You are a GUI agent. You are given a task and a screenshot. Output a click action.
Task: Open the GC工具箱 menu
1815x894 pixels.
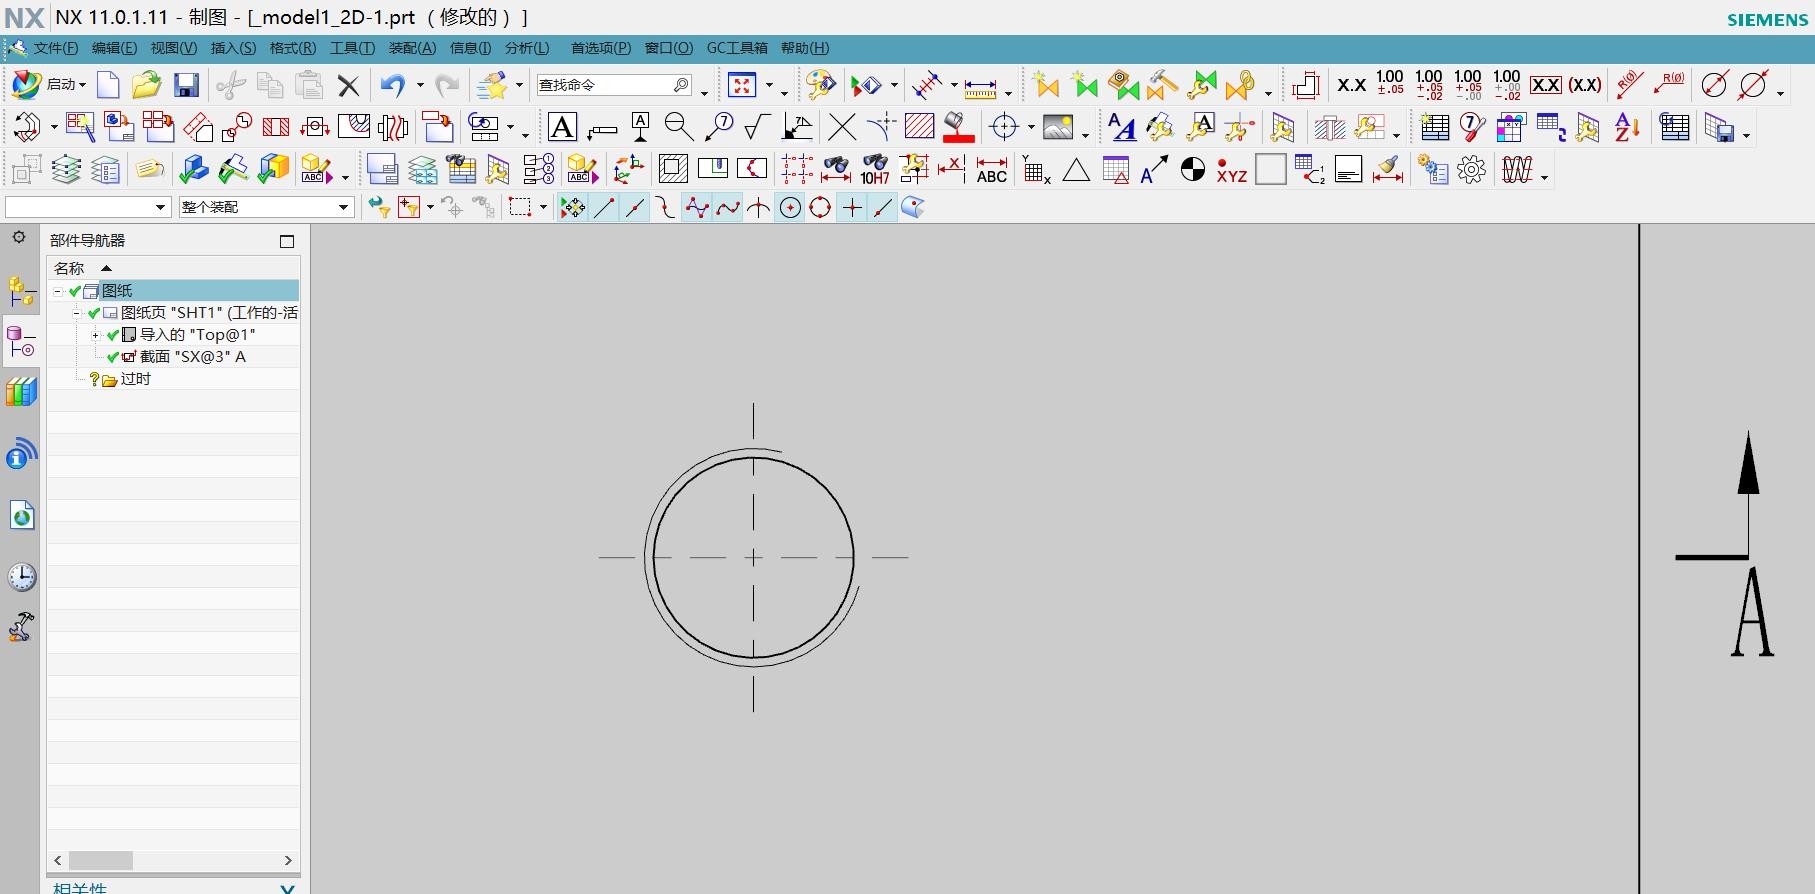[737, 48]
